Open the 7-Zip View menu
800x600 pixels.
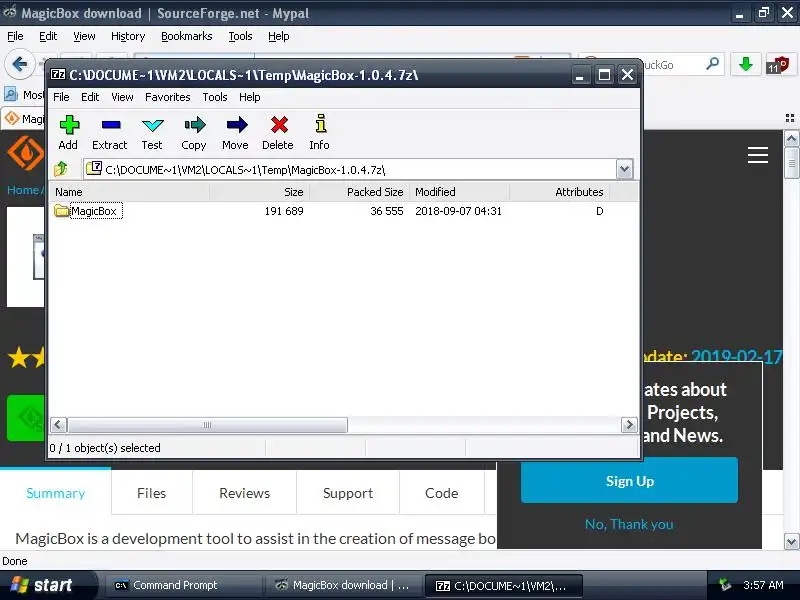(122, 97)
